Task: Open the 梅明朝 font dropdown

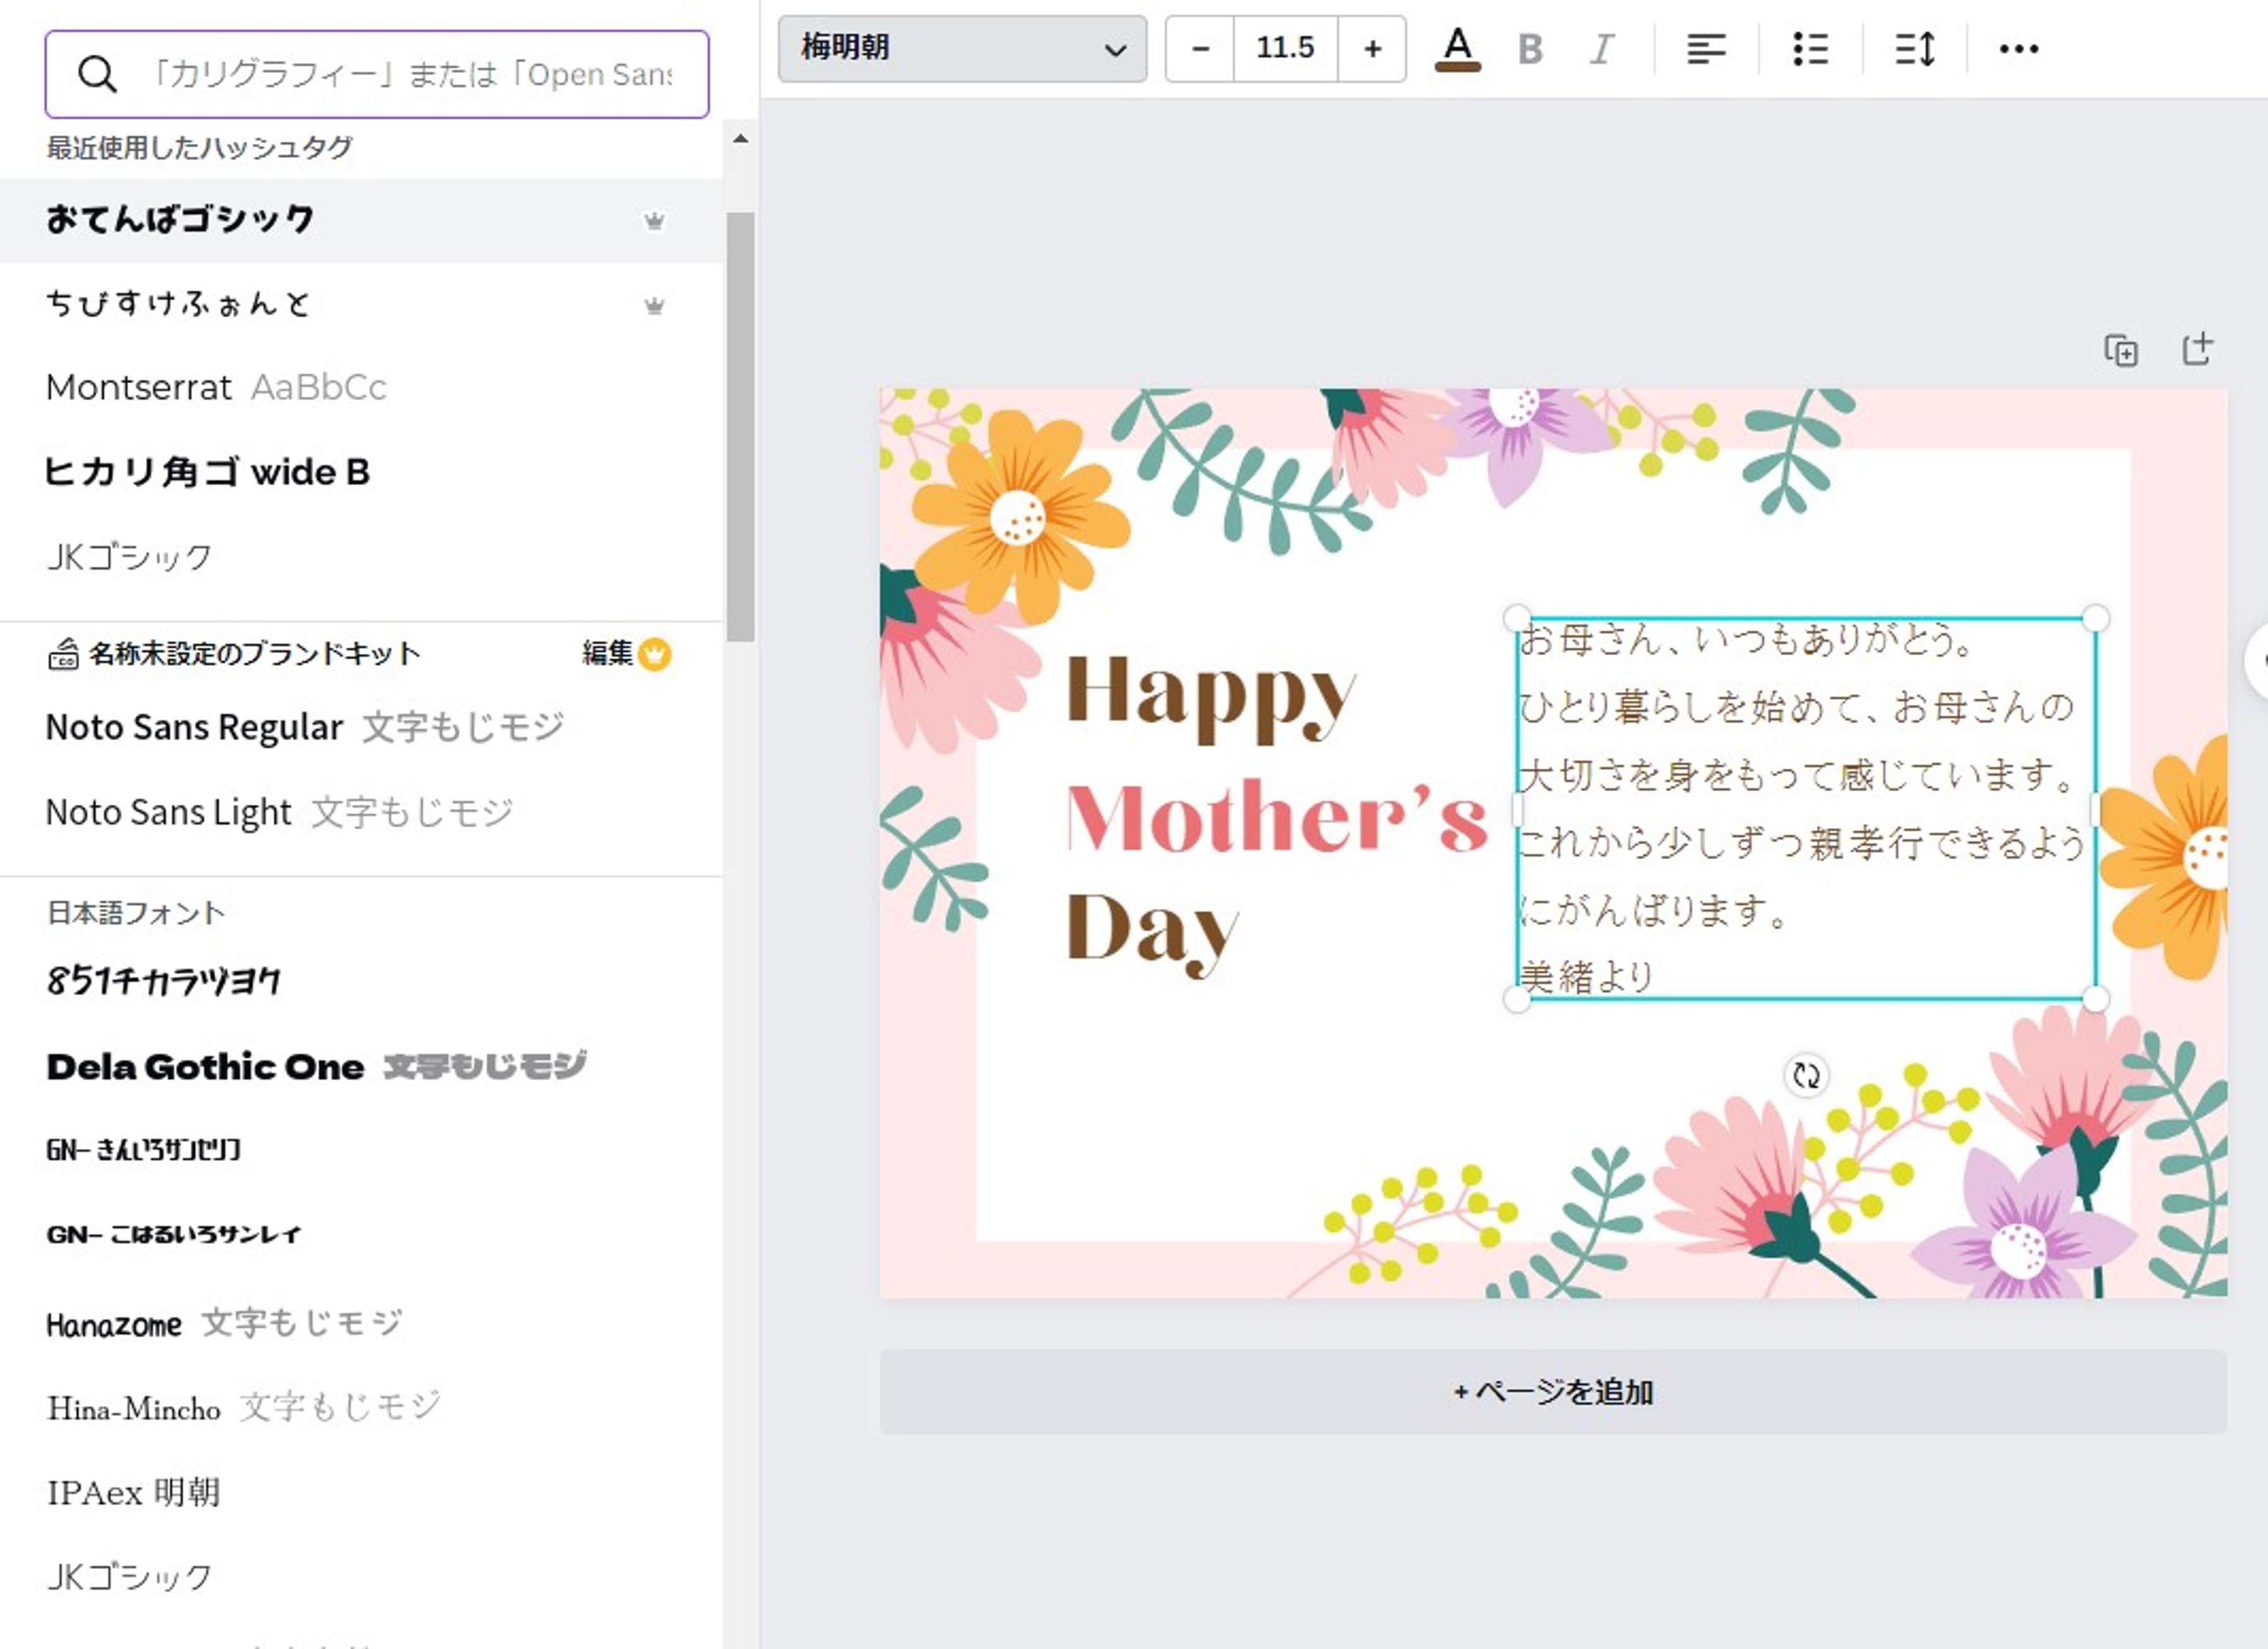Action: click(x=962, y=48)
